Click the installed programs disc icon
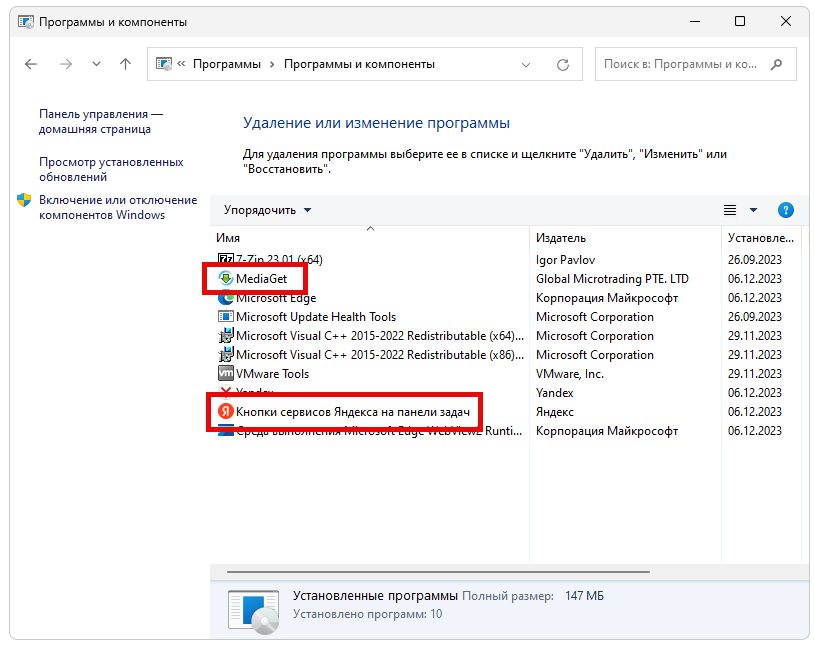This screenshot has width=814, height=645. pos(253,612)
